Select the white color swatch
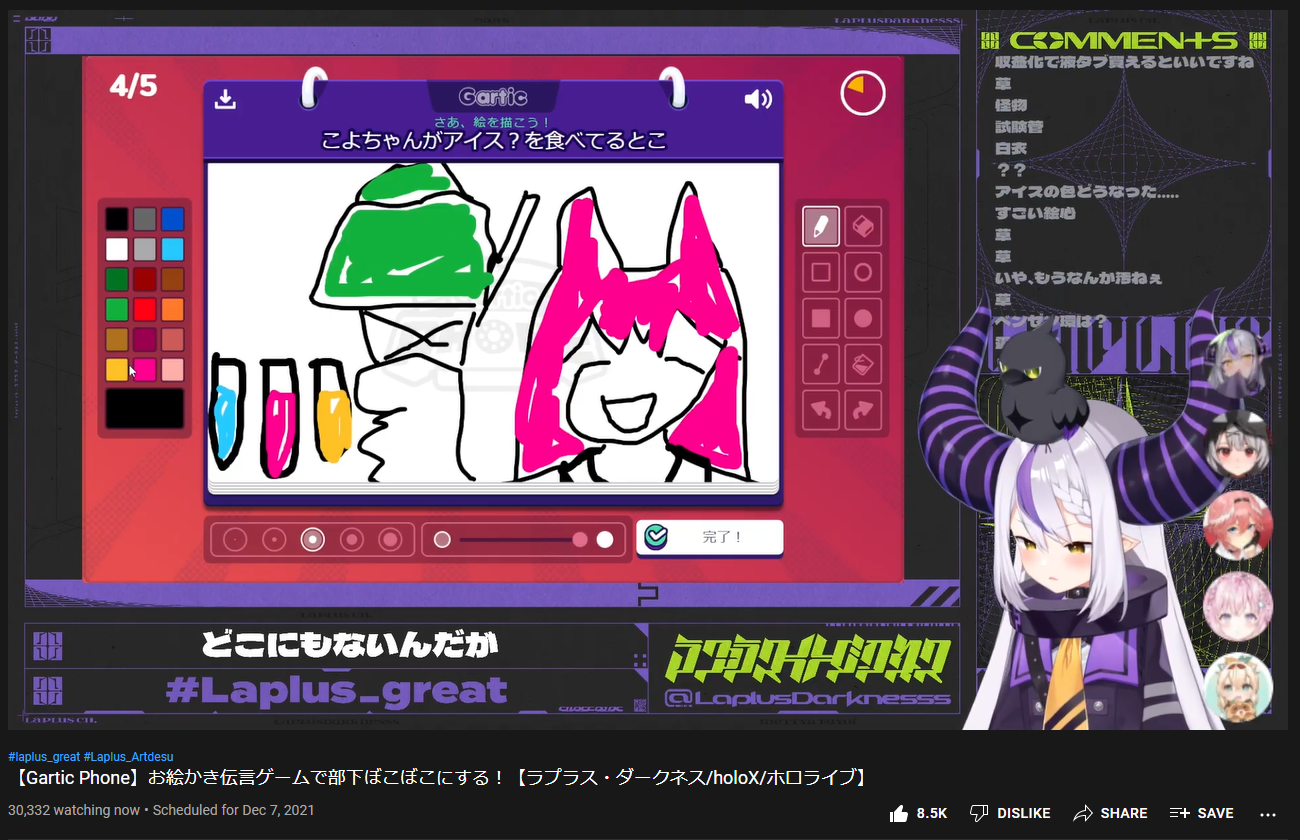Image resolution: width=1300 pixels, height=840 pixels. pos(117,249)
